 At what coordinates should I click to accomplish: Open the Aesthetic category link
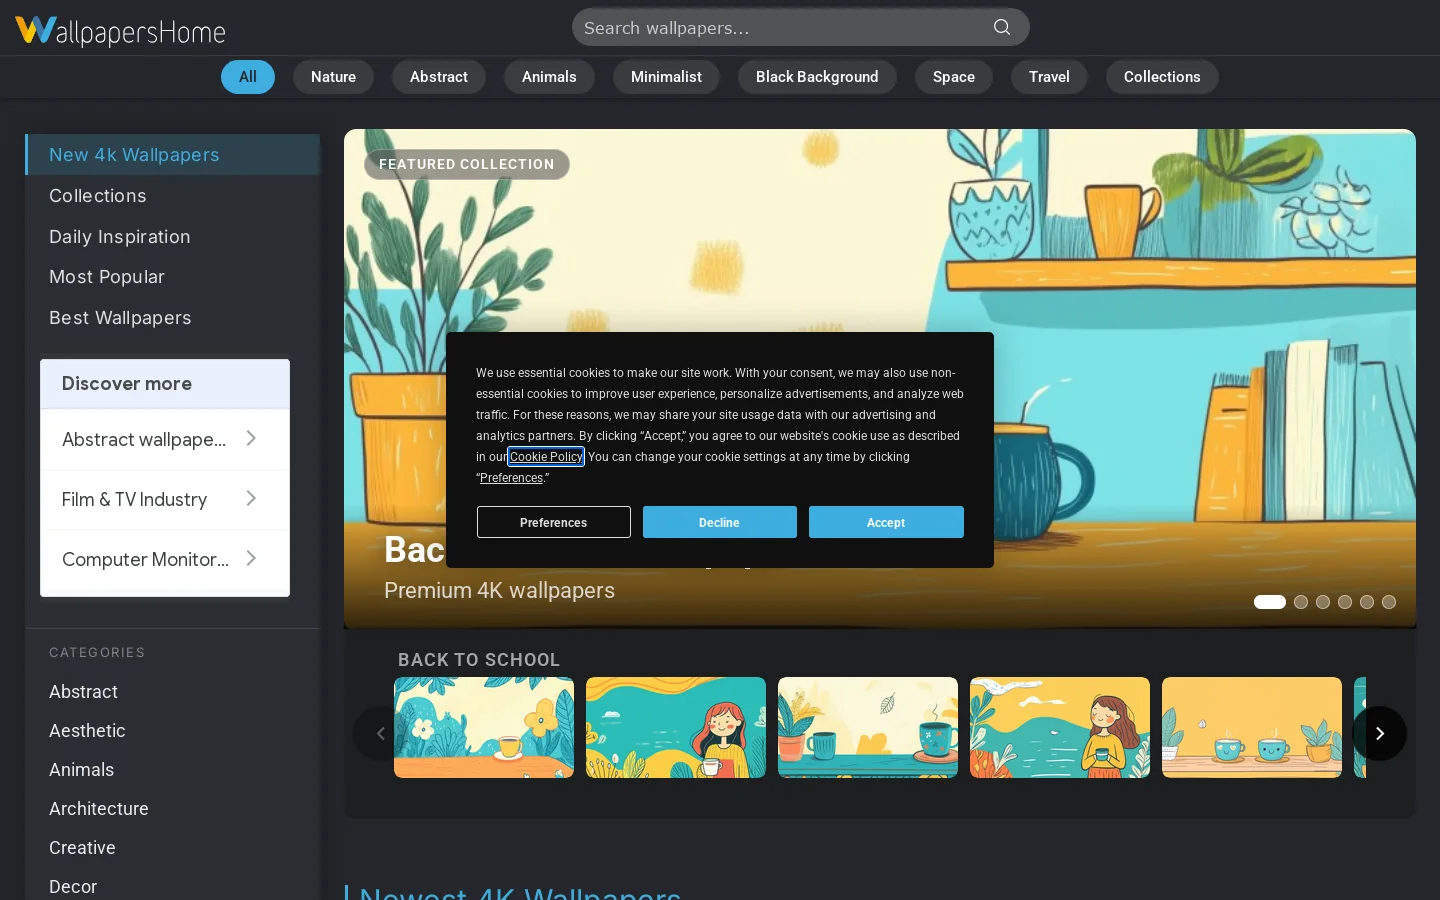(x=87, y=731)
